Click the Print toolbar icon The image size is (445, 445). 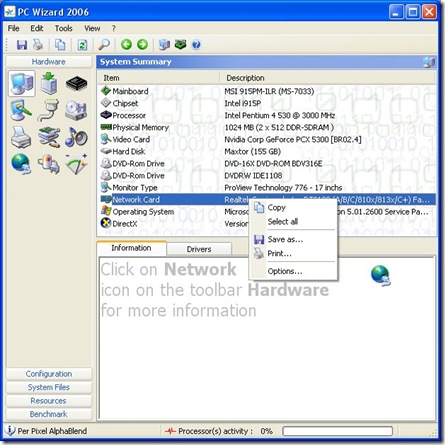[38, 45]
